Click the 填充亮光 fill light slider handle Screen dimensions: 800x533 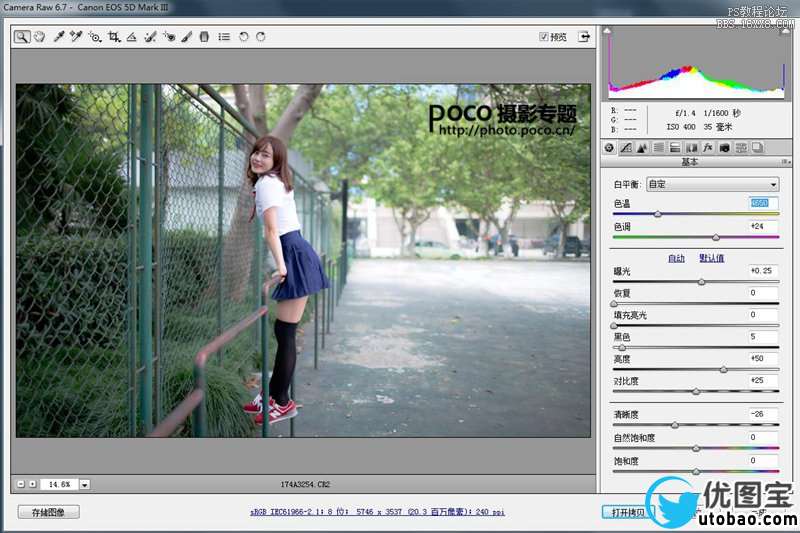(614, 325)
